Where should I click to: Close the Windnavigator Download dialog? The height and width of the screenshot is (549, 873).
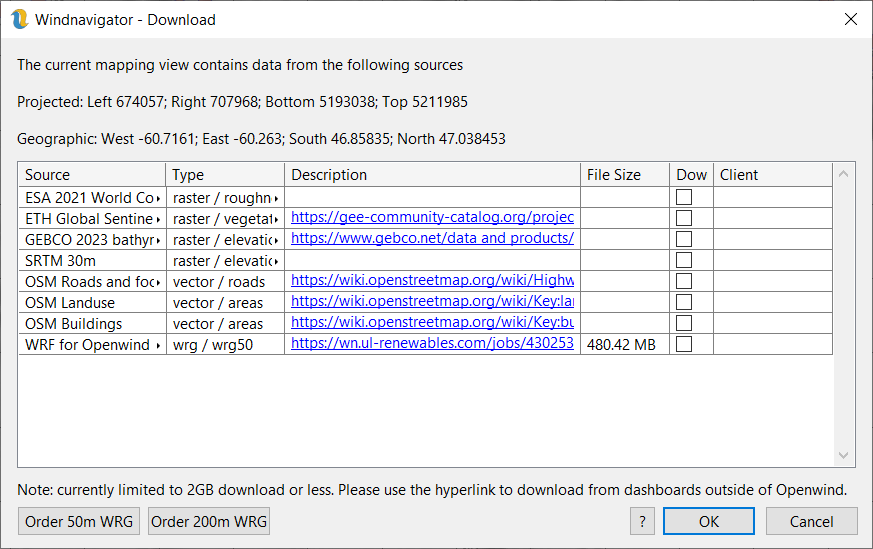point(850,19)
